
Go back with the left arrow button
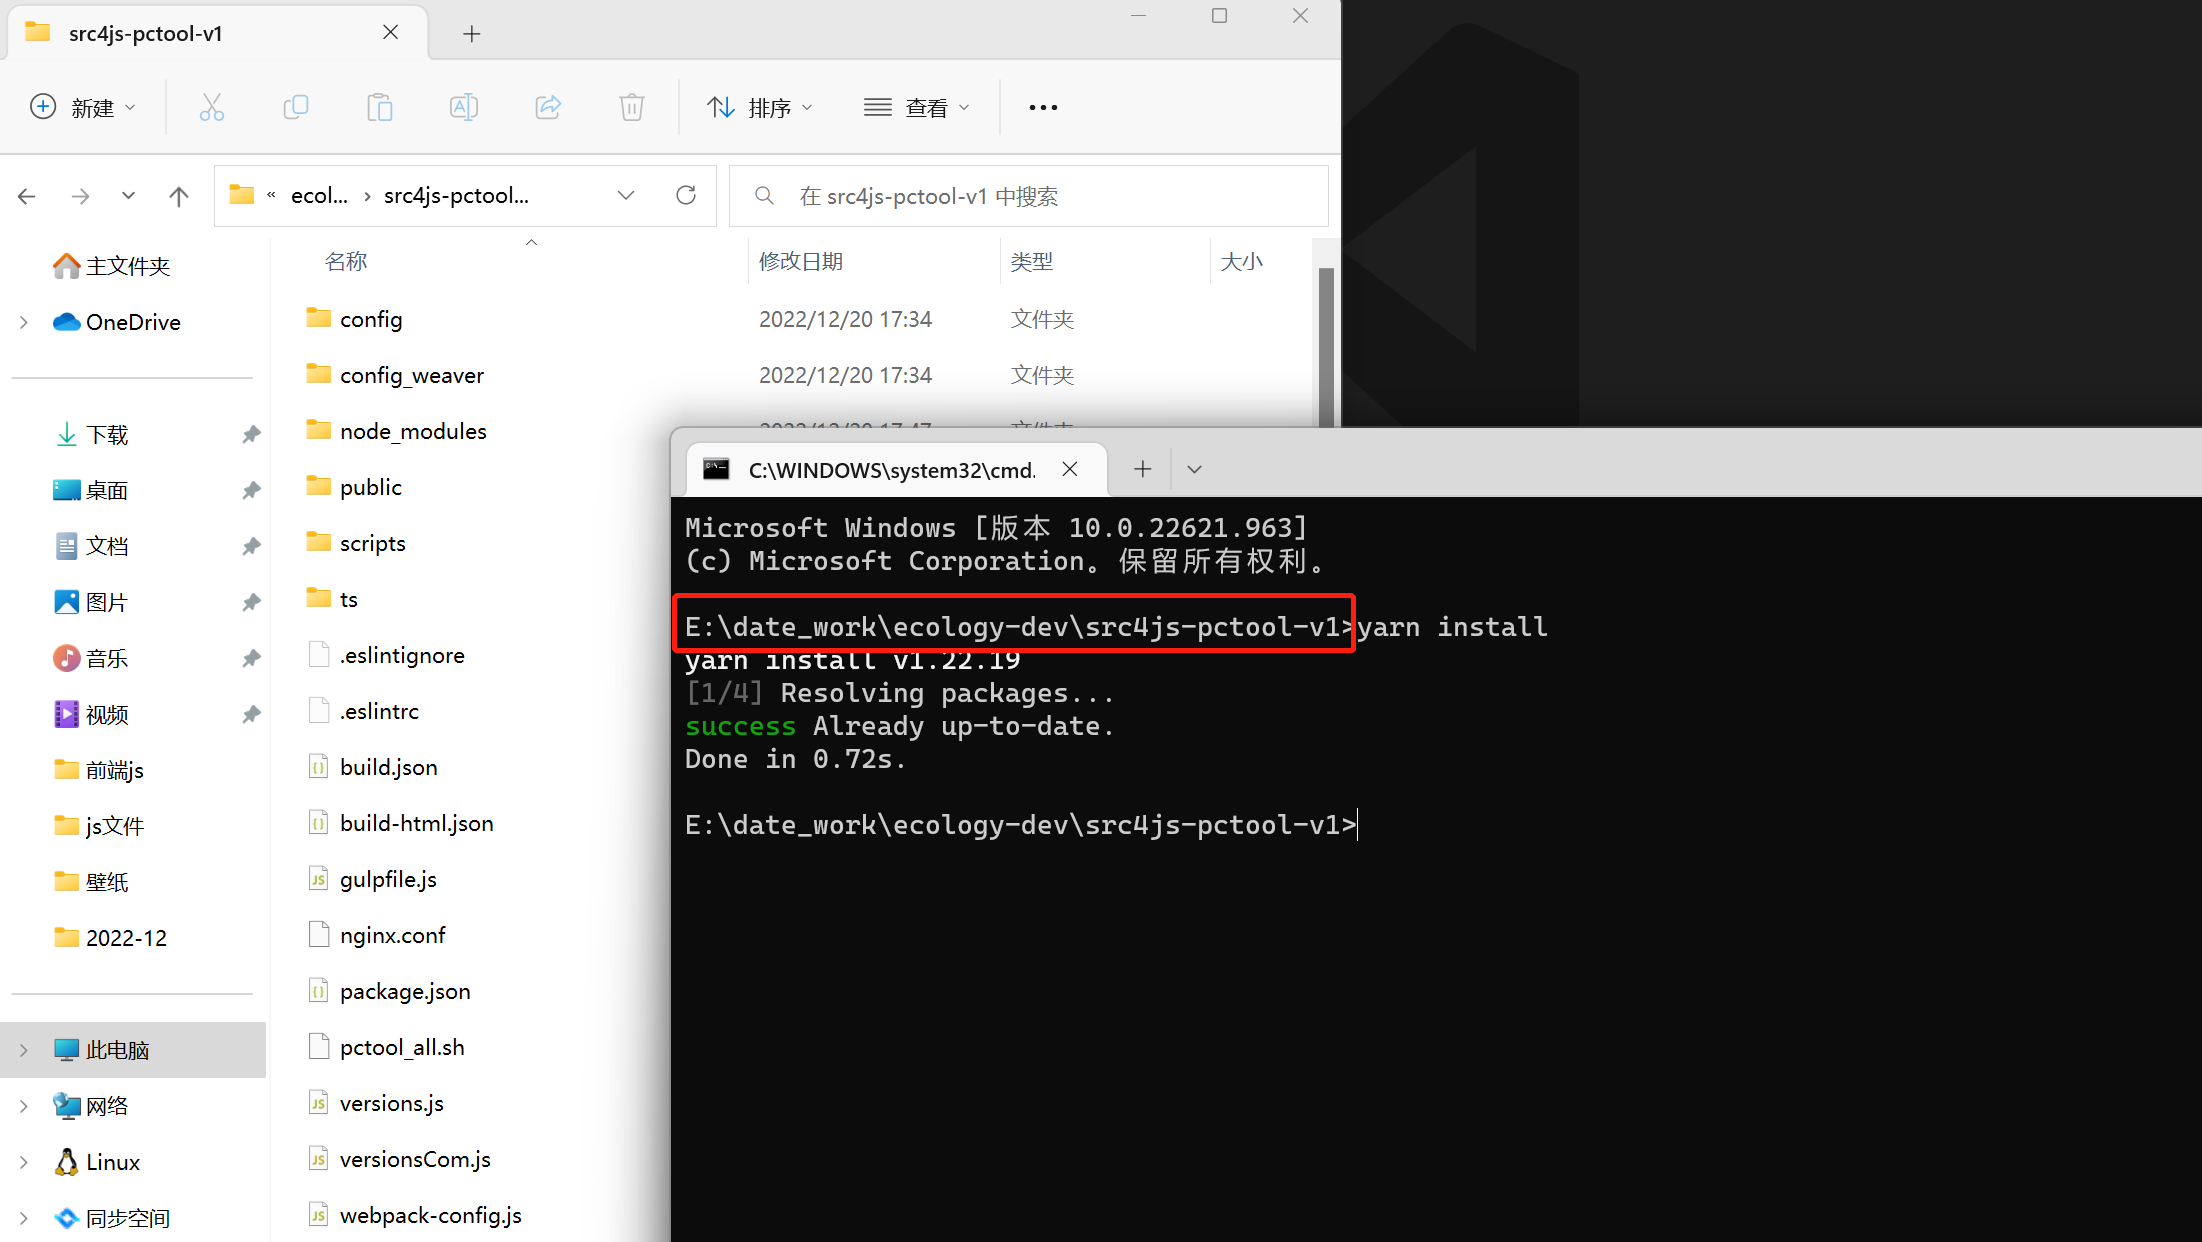coord(27,196)
